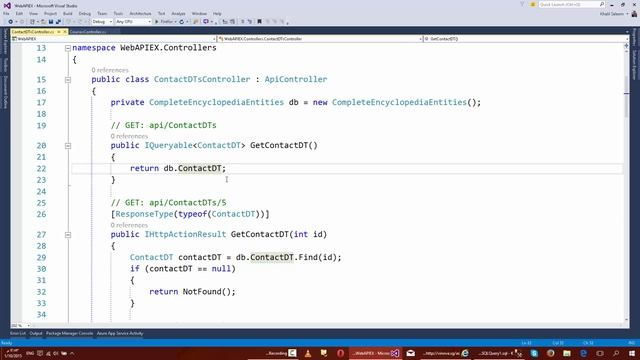The image size is (640, 360).
Task: Open the Build menu
Action: 68,13
